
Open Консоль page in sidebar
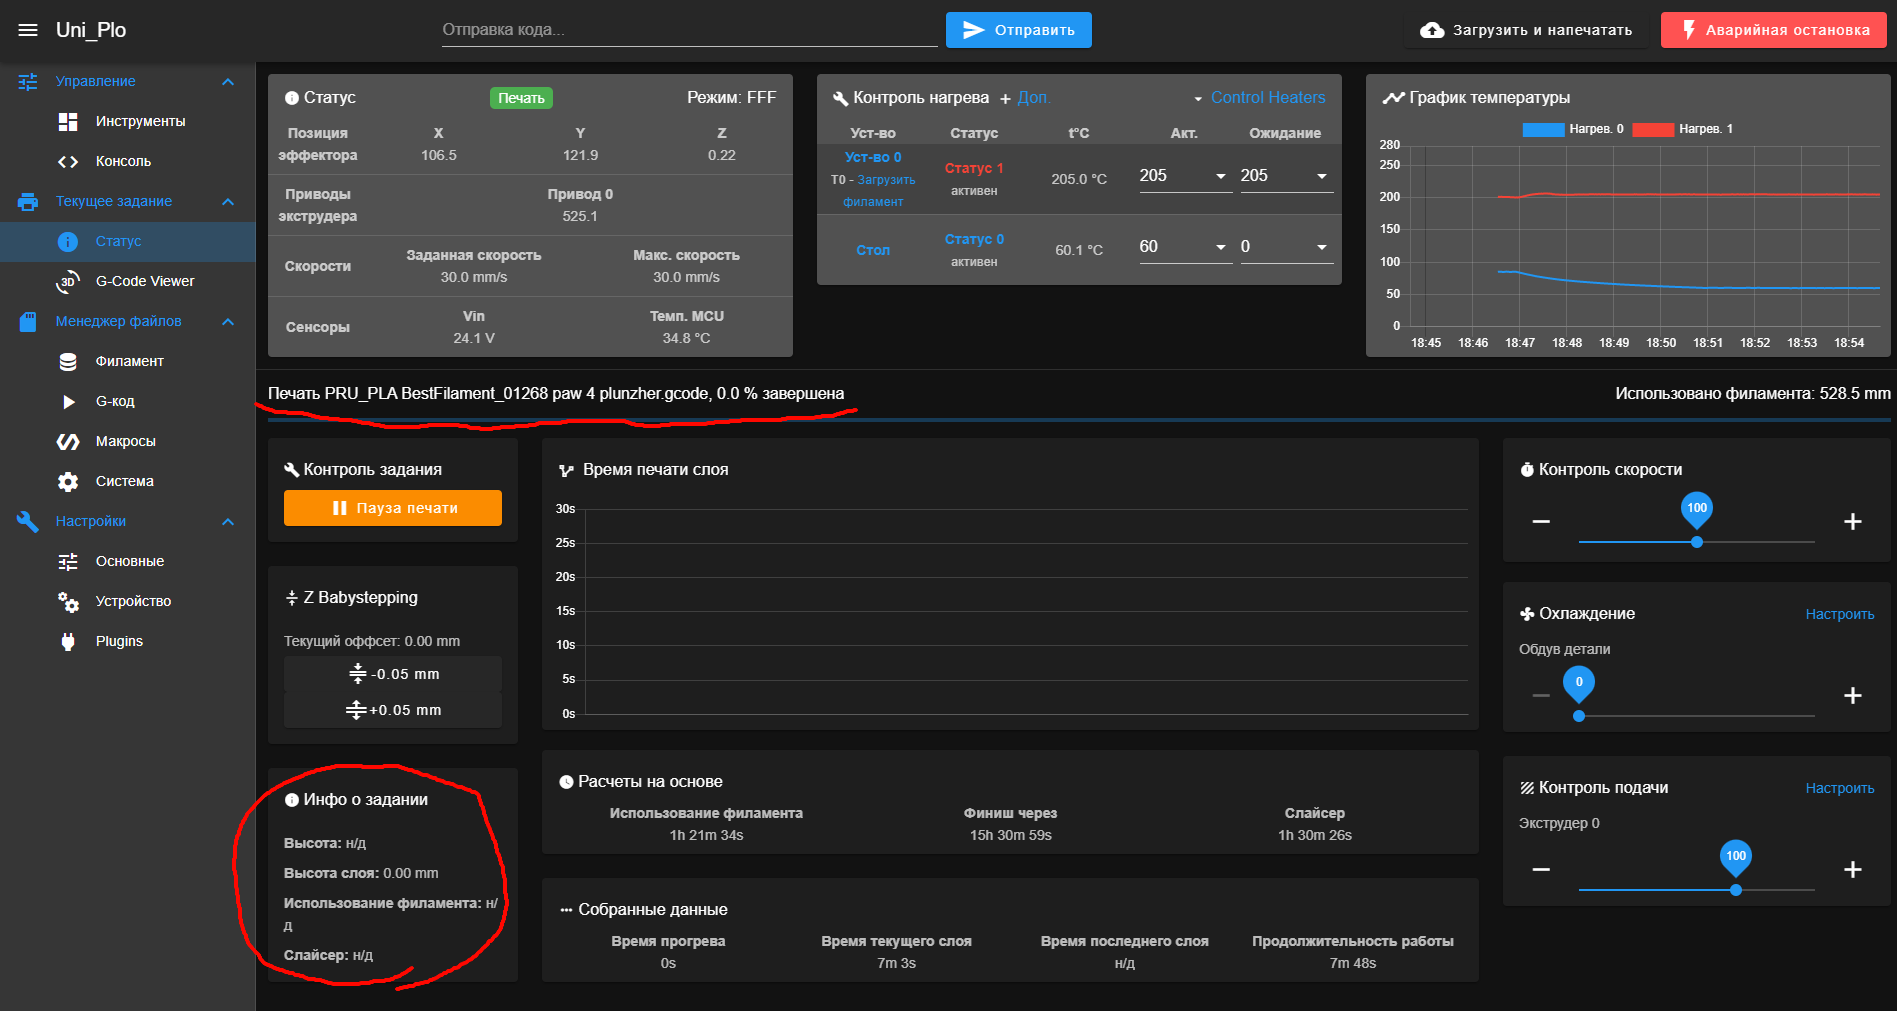(x=128, y=161)
